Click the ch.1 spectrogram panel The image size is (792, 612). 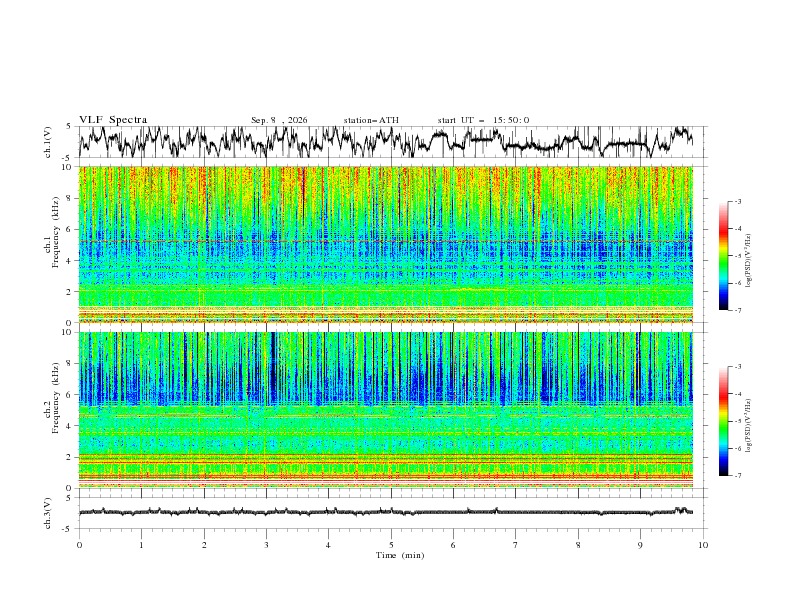[x=386, y=244]
